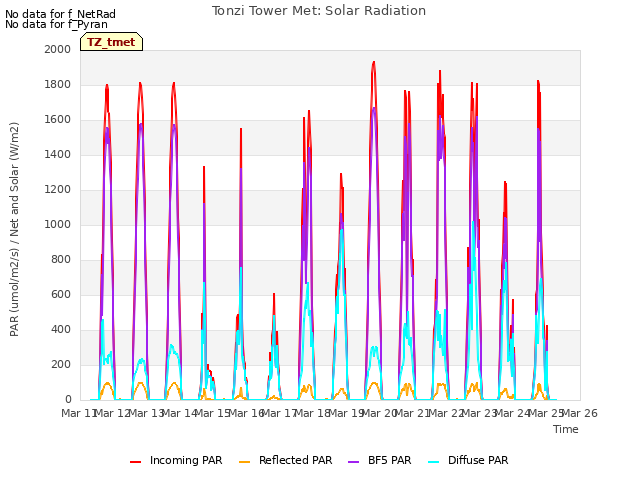The width and height of the screenshot is (640, 480).
Task: Click the y-axis tick label 800
Action: click(x=61, y=260)
